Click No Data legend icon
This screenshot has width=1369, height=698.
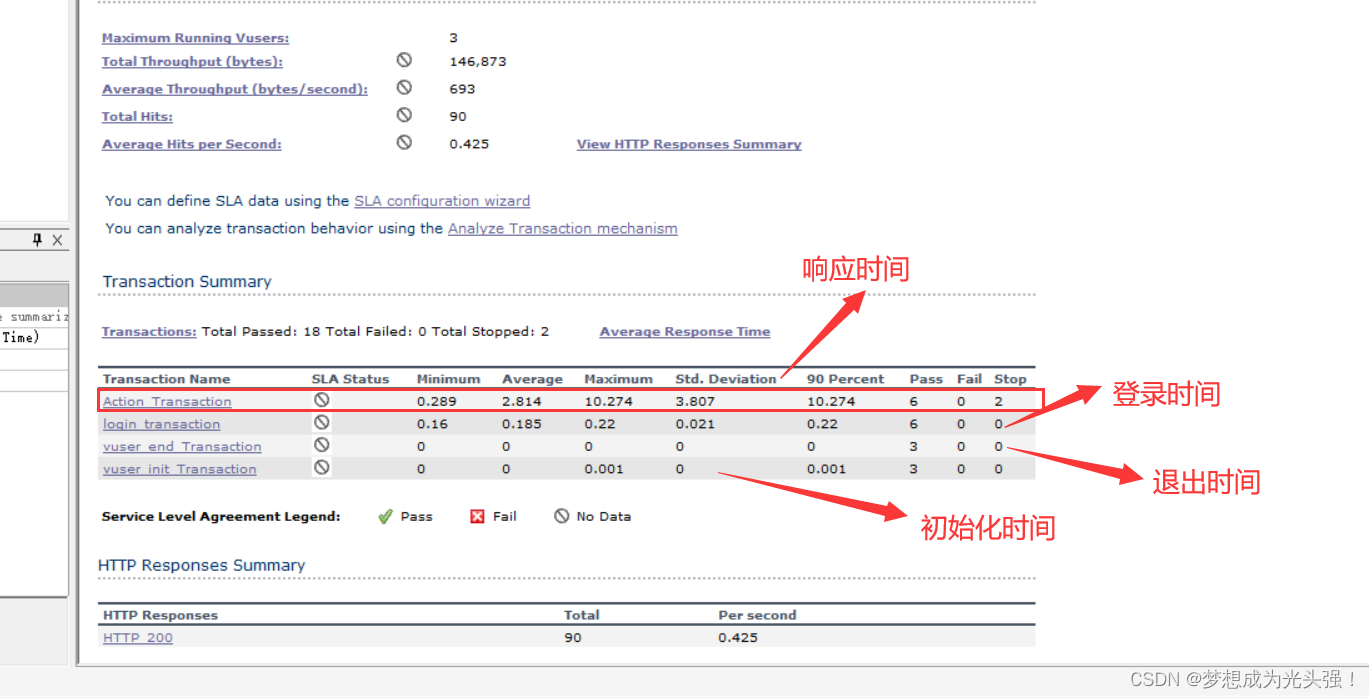[x=561, y=516]
